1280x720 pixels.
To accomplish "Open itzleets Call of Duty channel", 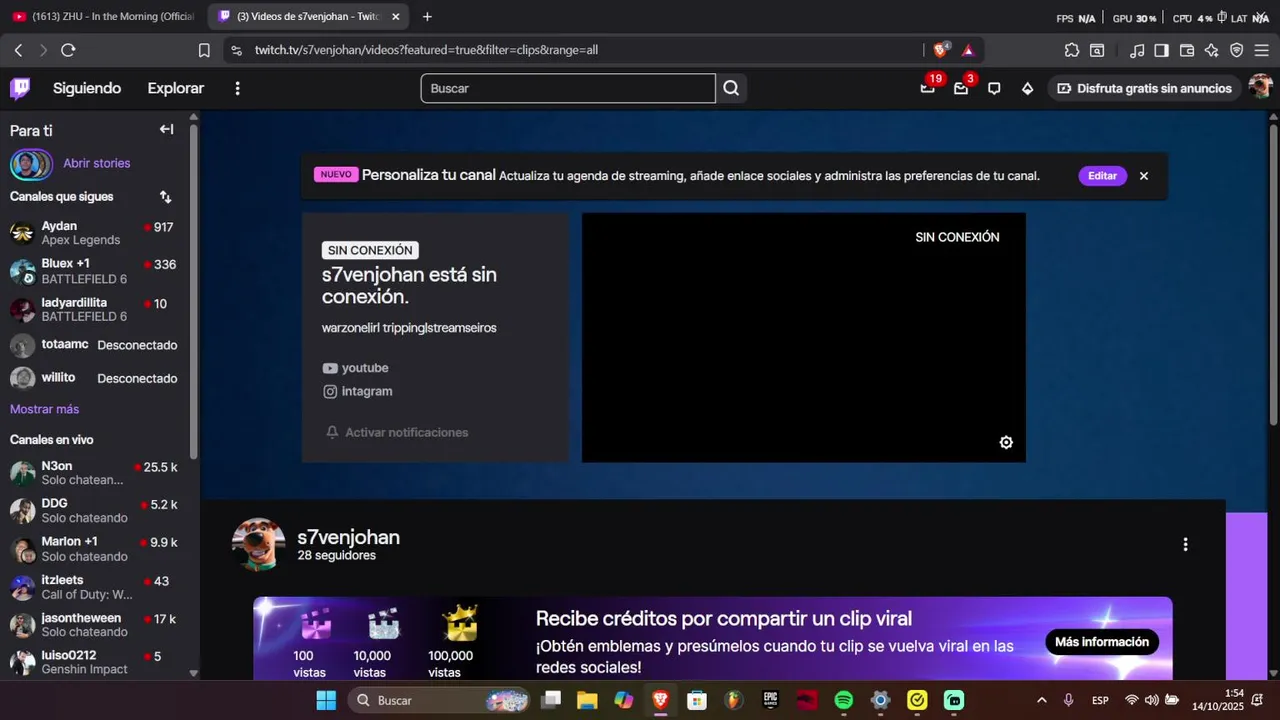I will coord(95,587).
